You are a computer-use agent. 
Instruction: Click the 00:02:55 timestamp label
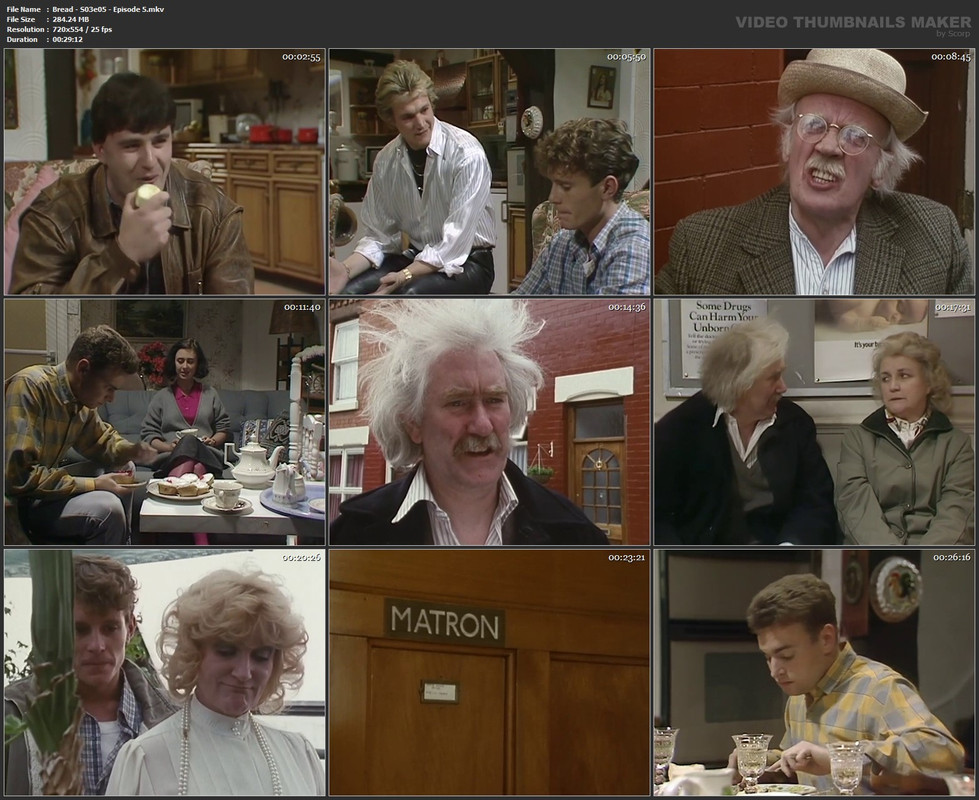(301, 57)
